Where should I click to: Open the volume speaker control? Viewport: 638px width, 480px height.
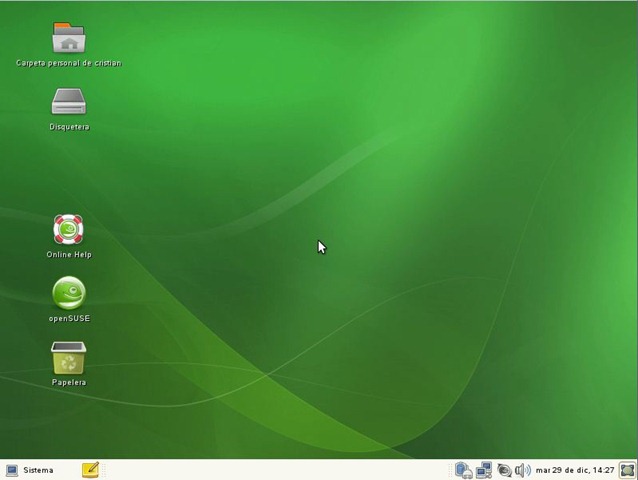(523, 470)
